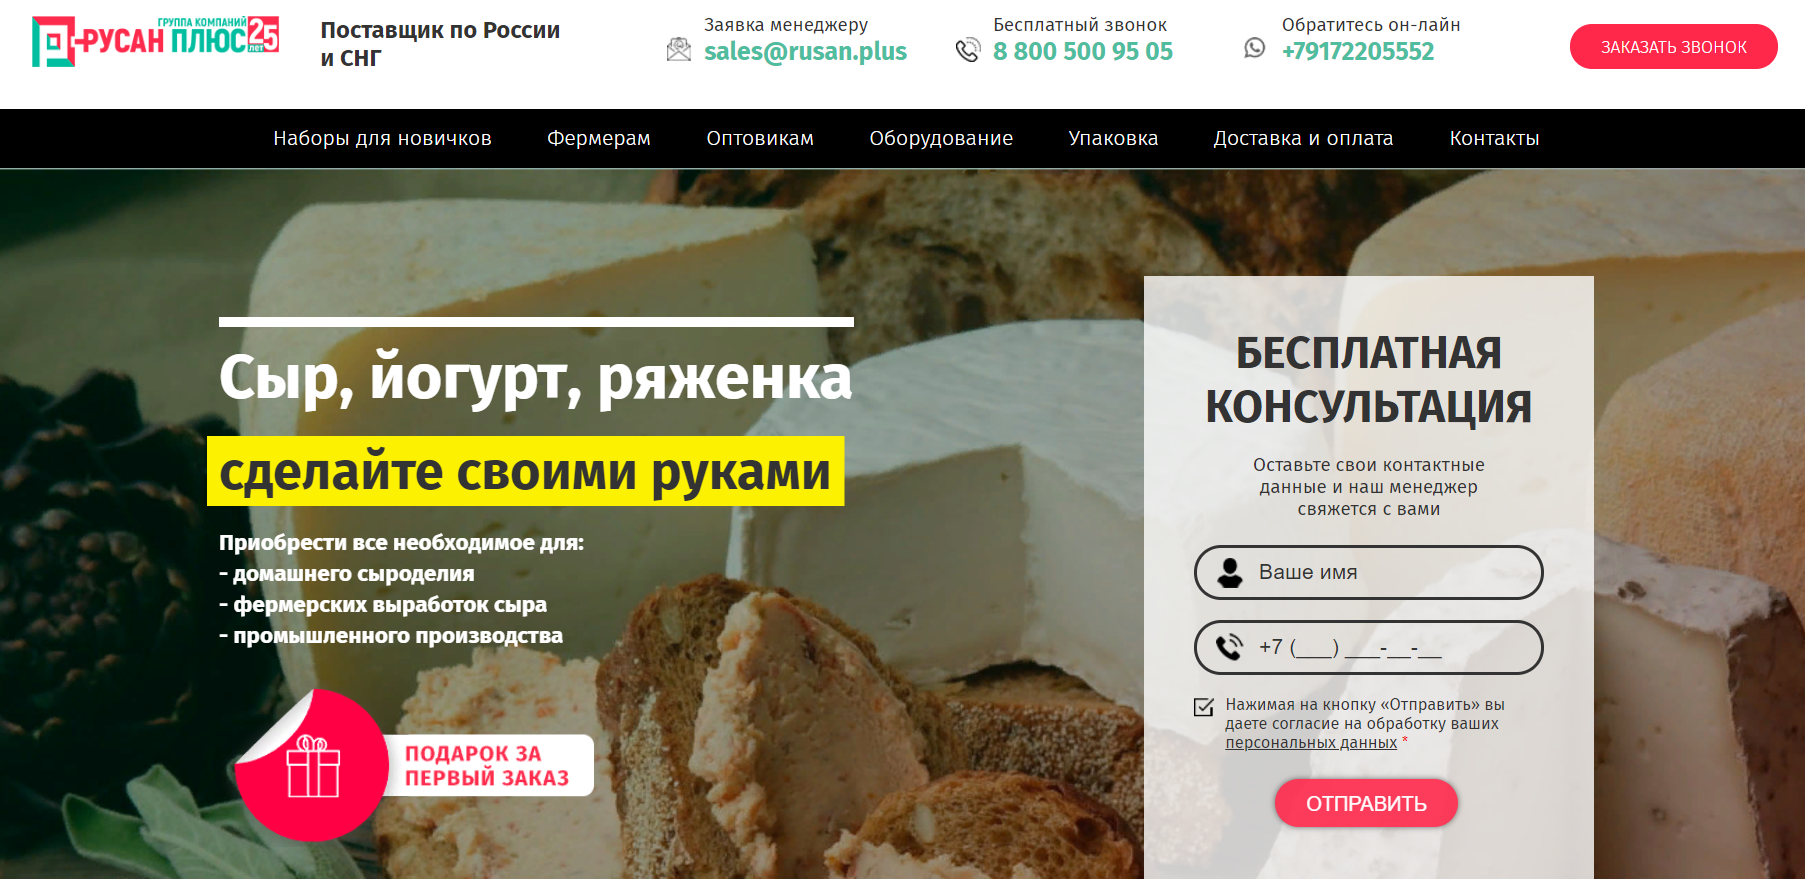Open the Оборудование menu item
The image size is (1805, 879).
click(x=941, y=139)
